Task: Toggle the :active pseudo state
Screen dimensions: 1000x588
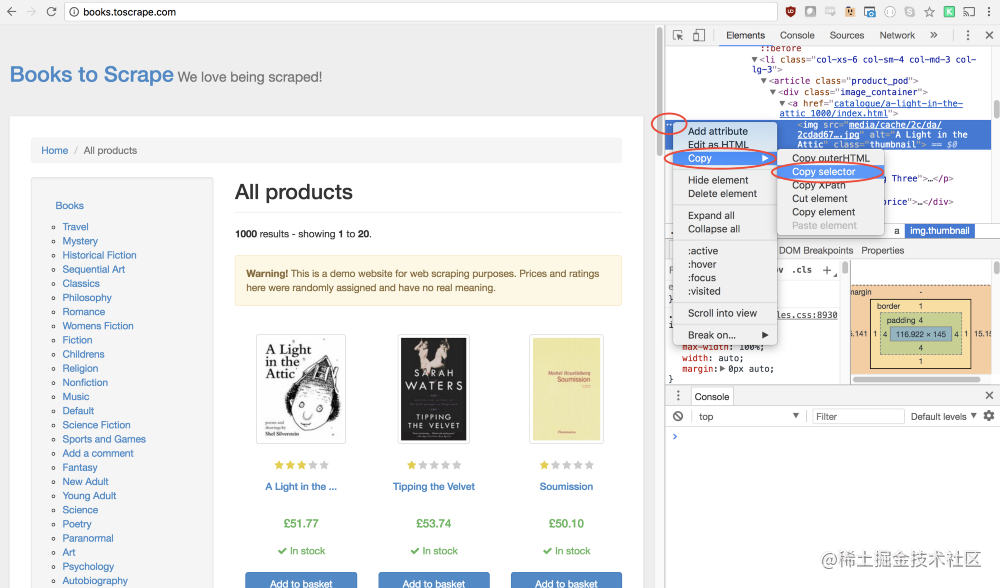Action: click(724, 251)
